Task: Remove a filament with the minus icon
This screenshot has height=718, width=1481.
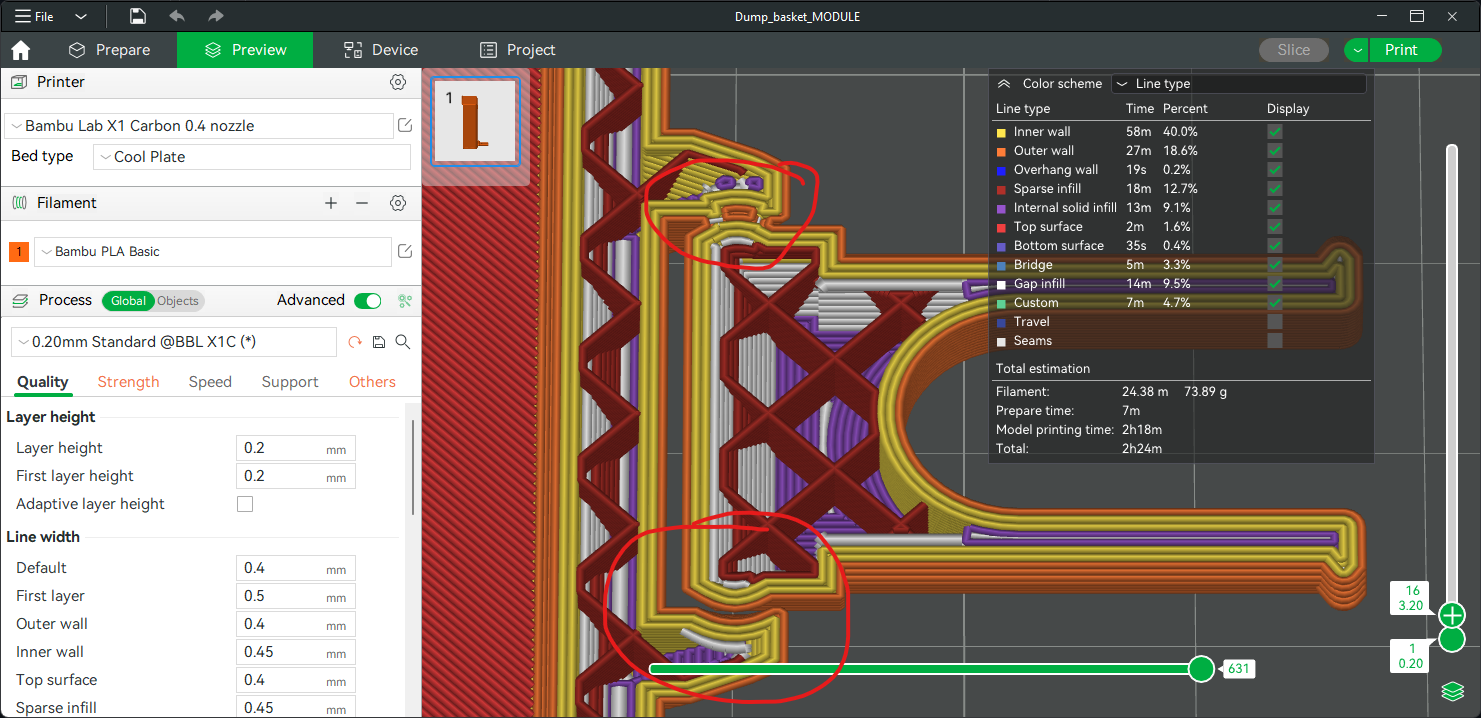Action: pos(362,203)
